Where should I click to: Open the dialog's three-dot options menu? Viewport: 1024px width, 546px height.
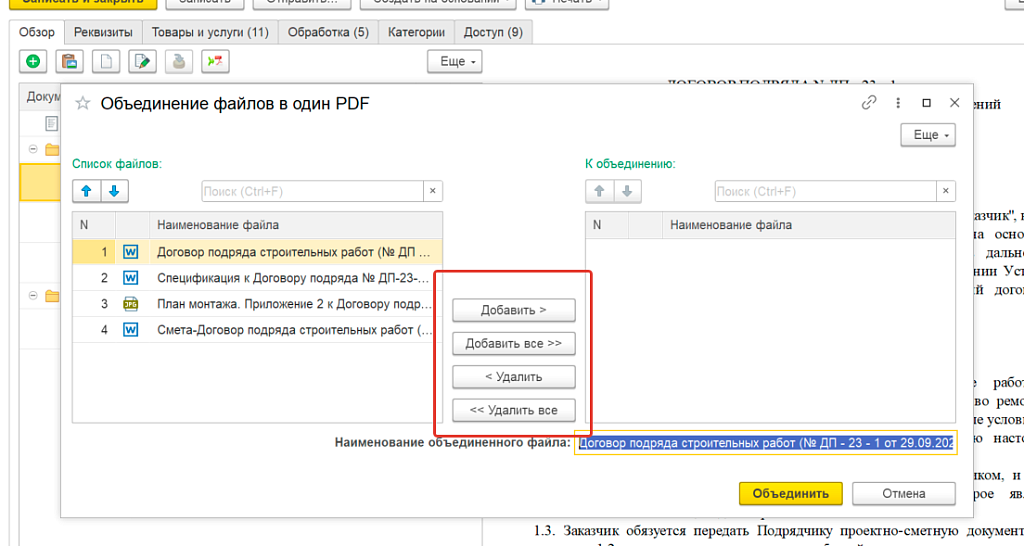(x=898, y=103)
